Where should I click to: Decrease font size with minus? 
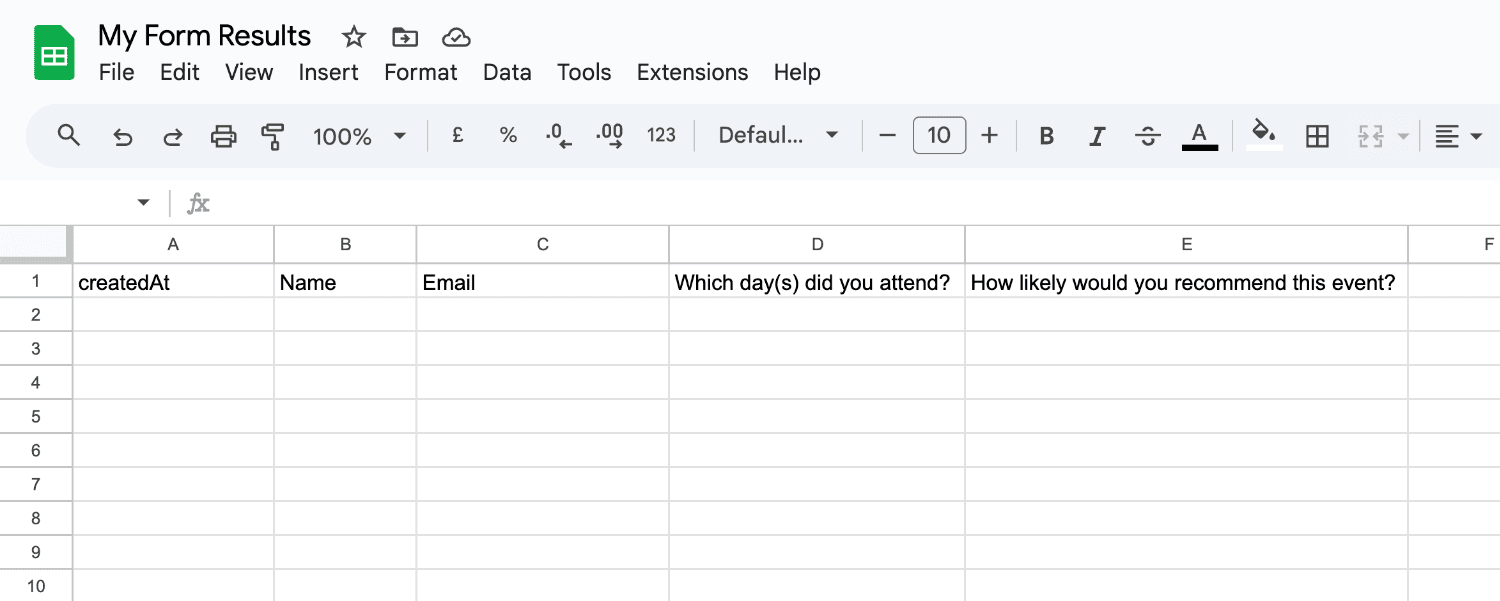click(887, 135)
